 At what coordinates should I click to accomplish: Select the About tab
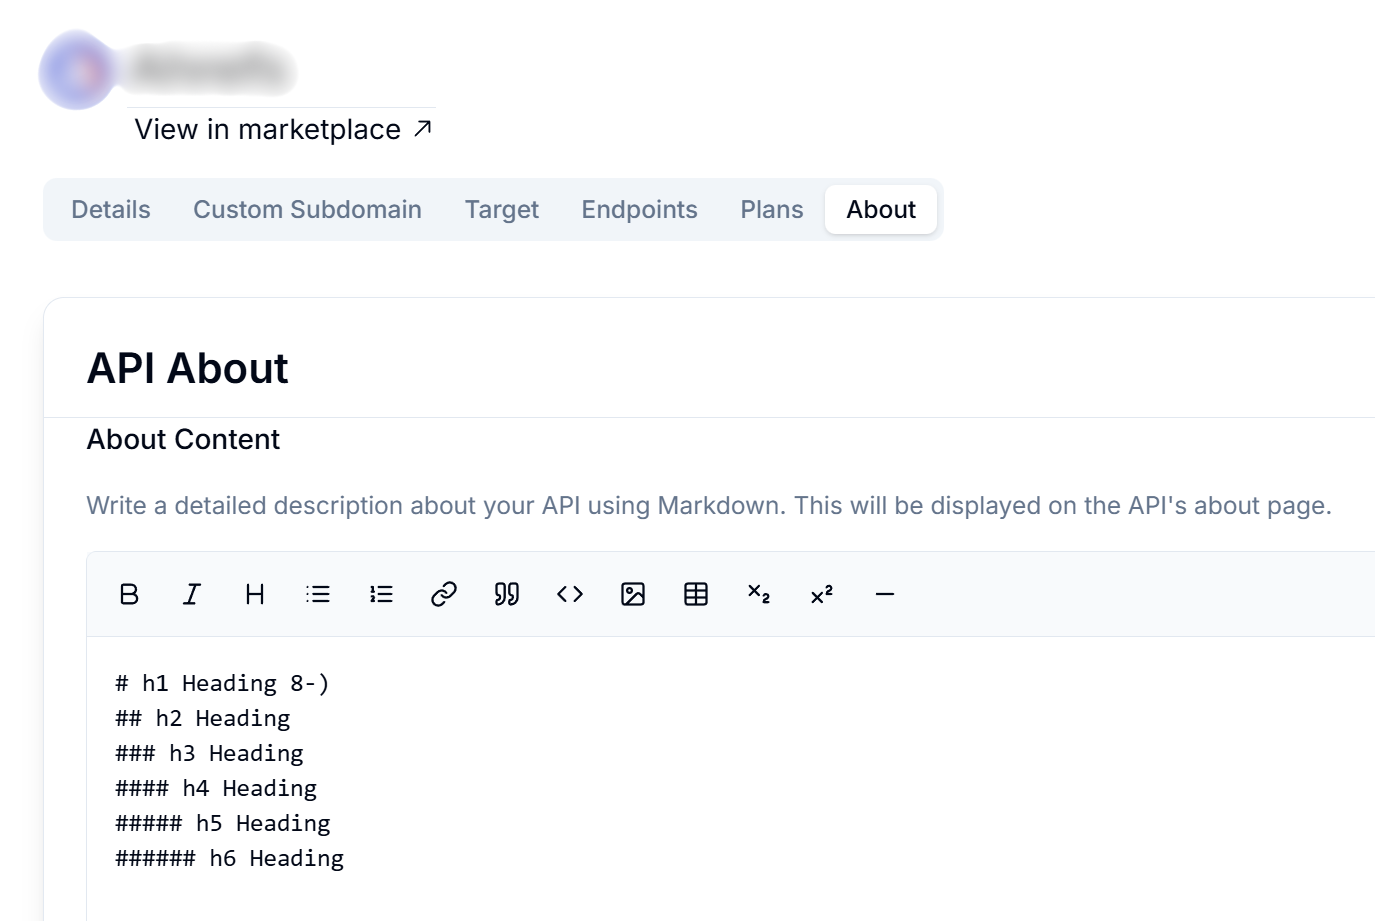point(881,209)
